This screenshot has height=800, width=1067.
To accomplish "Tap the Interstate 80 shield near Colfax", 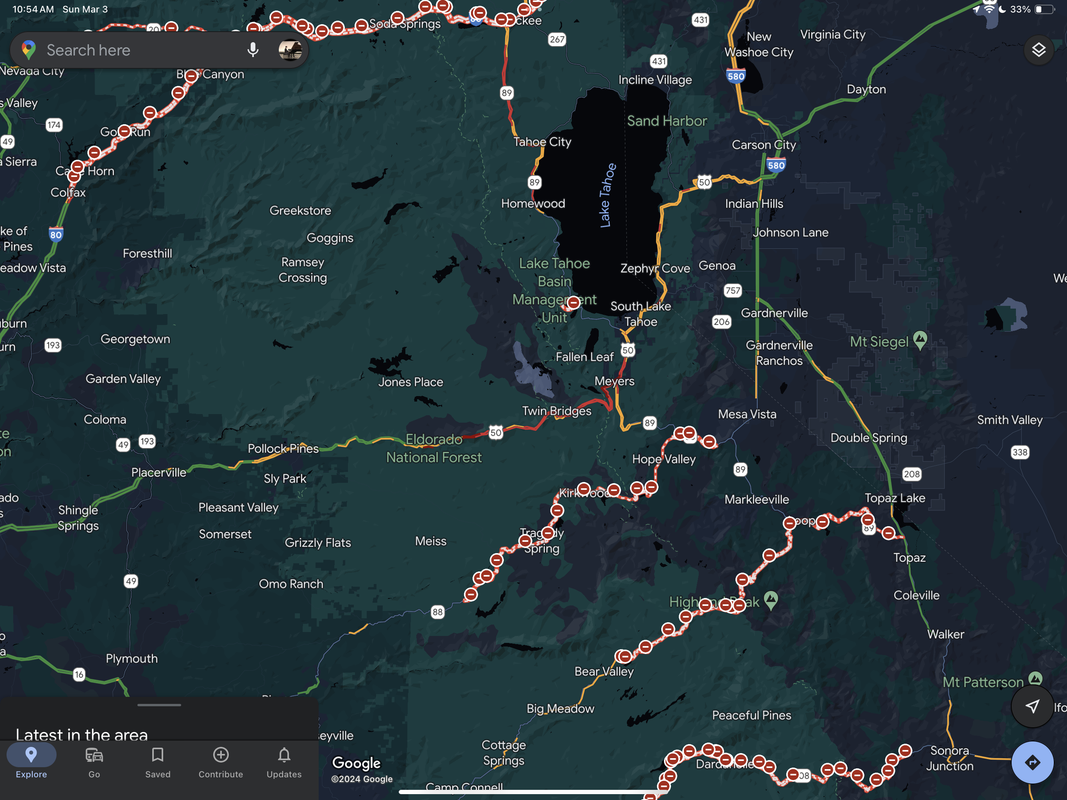I will pyautogui.click(x=56, y=235).
